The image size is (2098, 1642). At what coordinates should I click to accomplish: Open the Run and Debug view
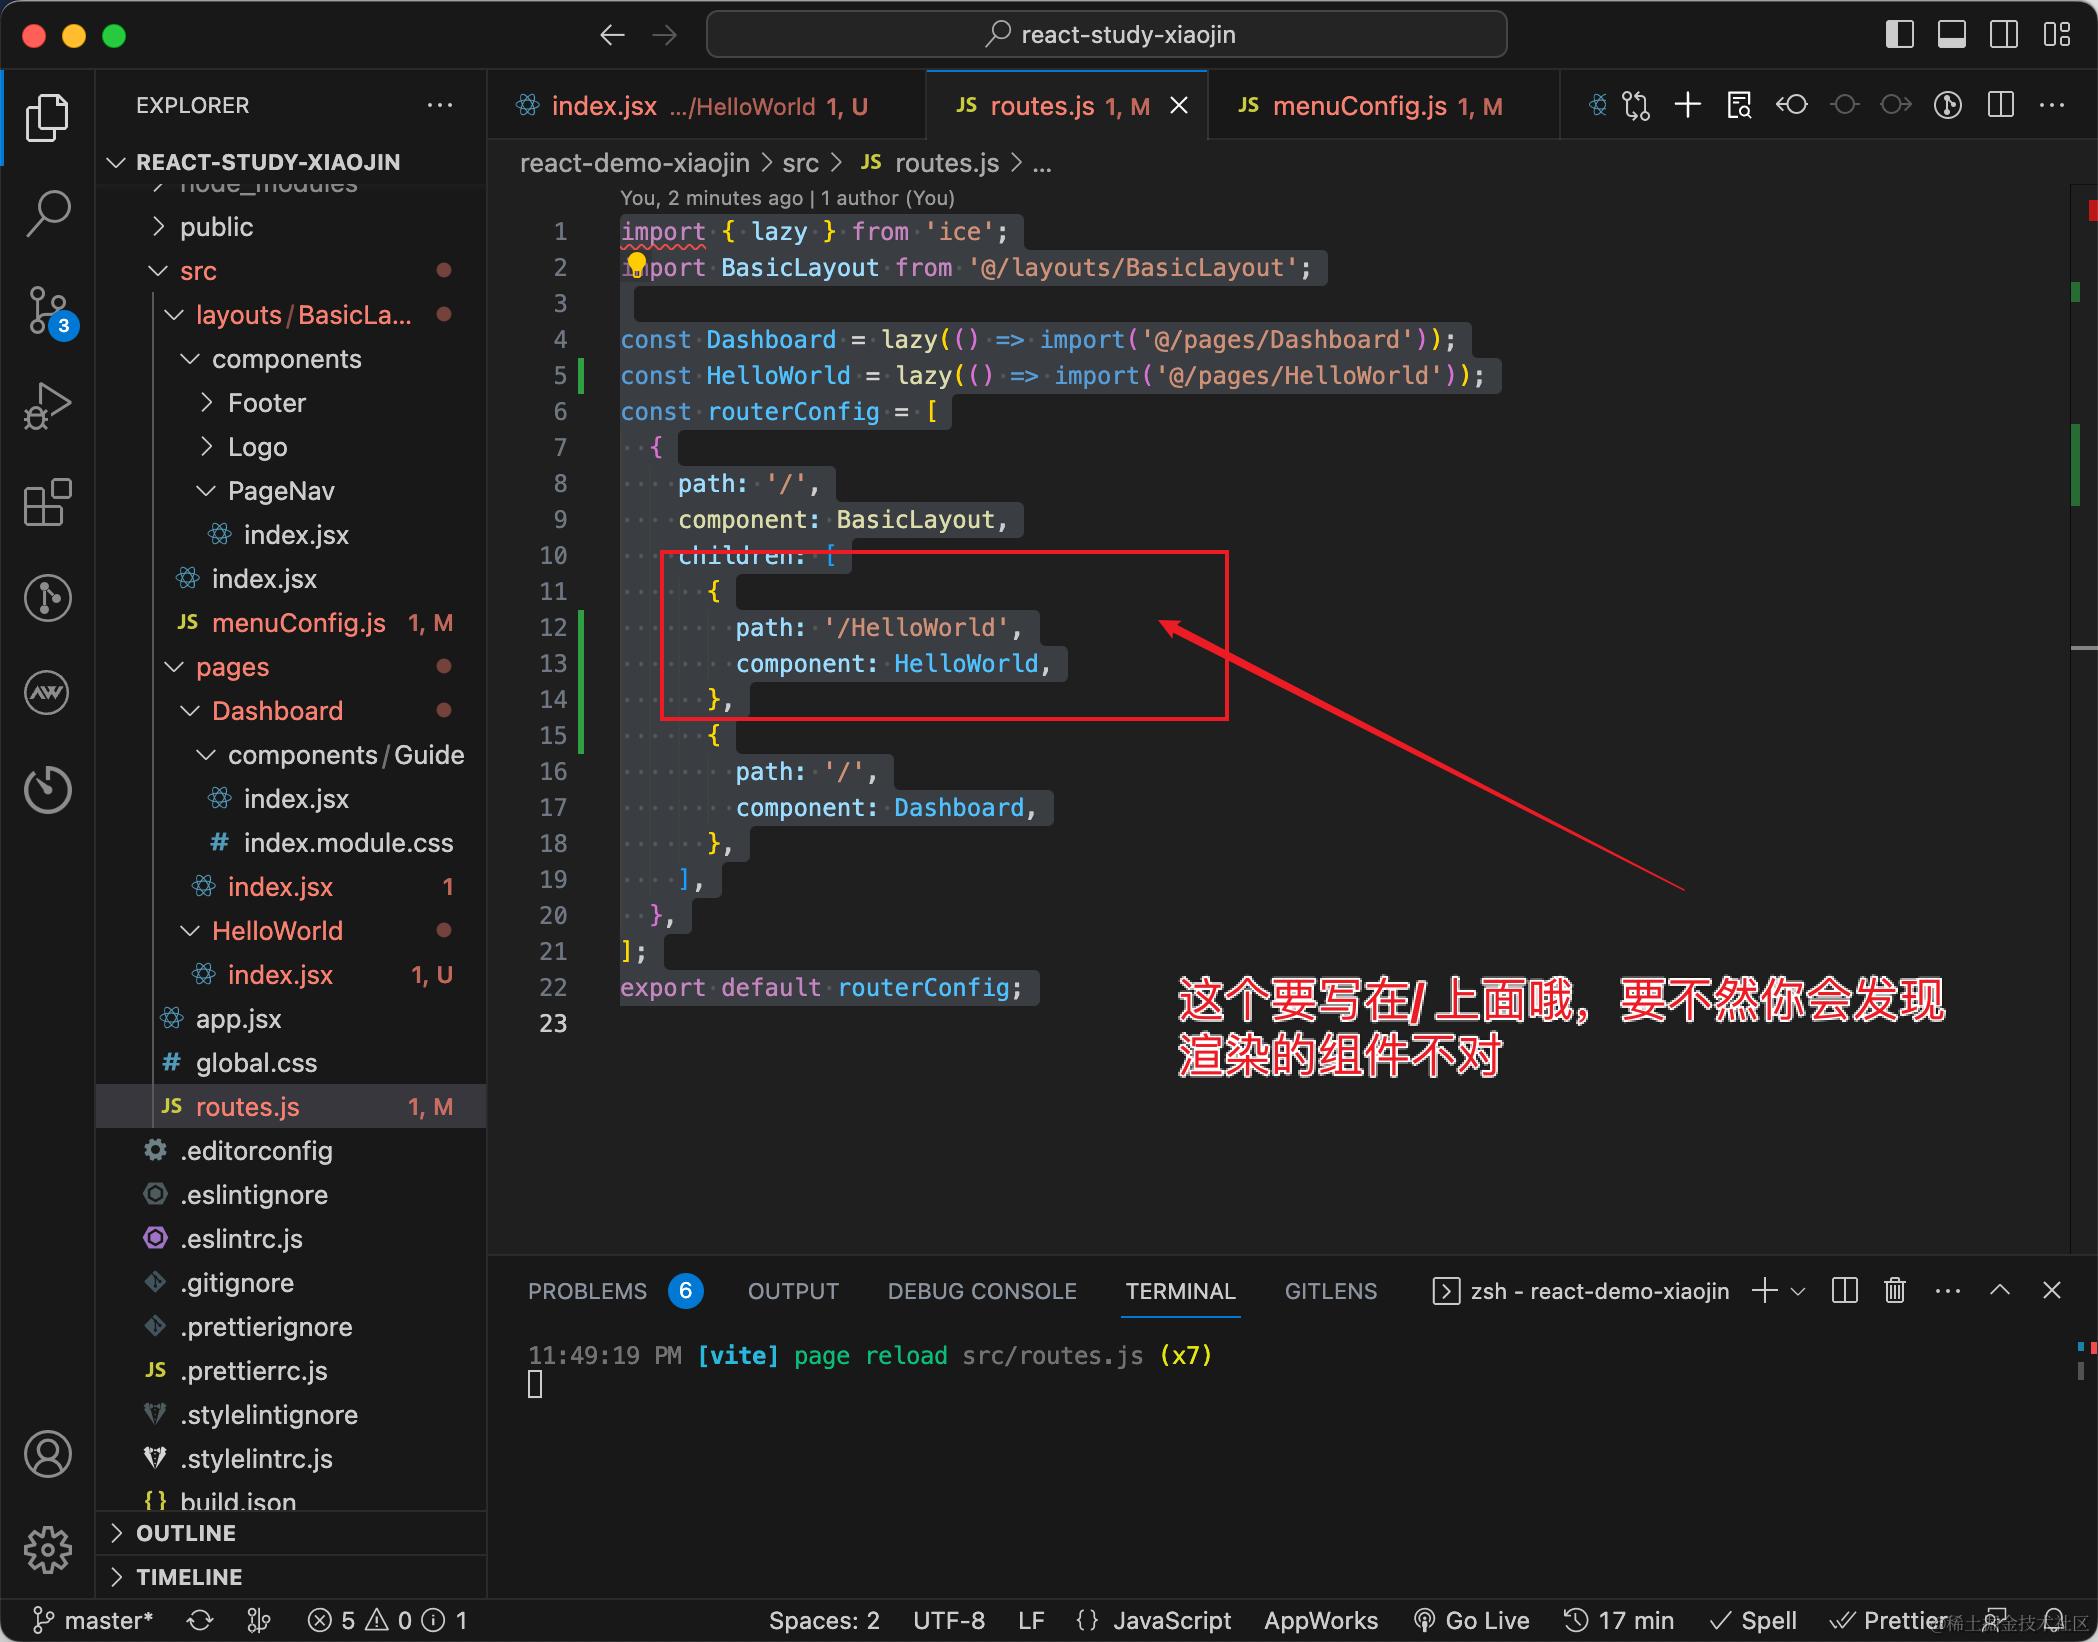(47, 406)
